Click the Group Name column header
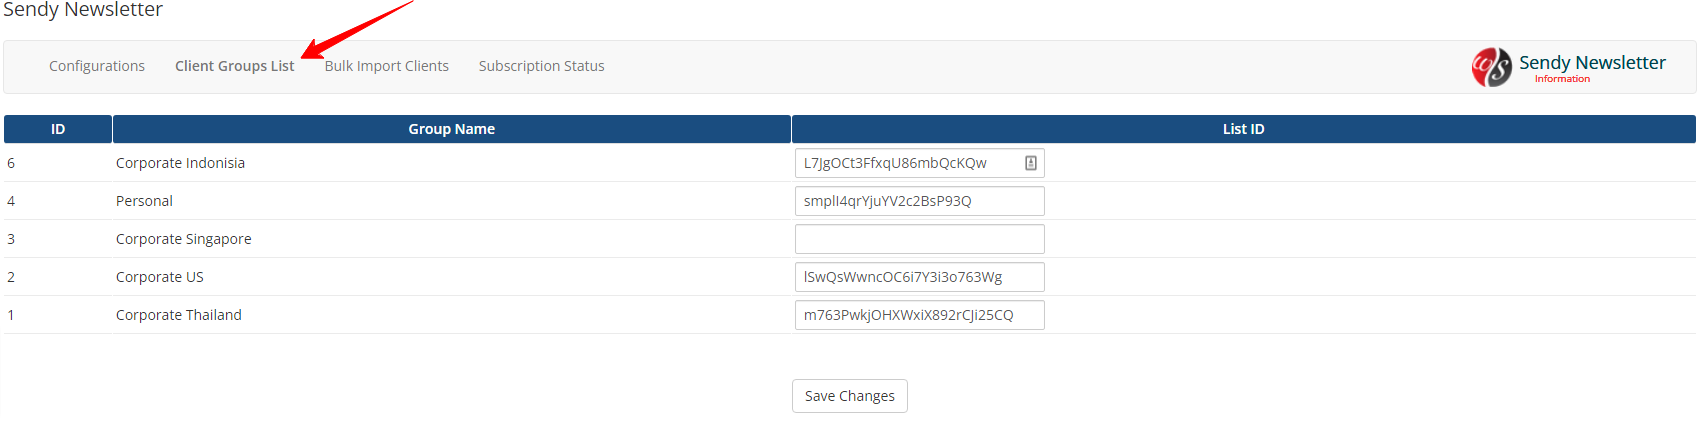Image resolution: width=1703 pixels, height=435 pixels. [452, 129]
